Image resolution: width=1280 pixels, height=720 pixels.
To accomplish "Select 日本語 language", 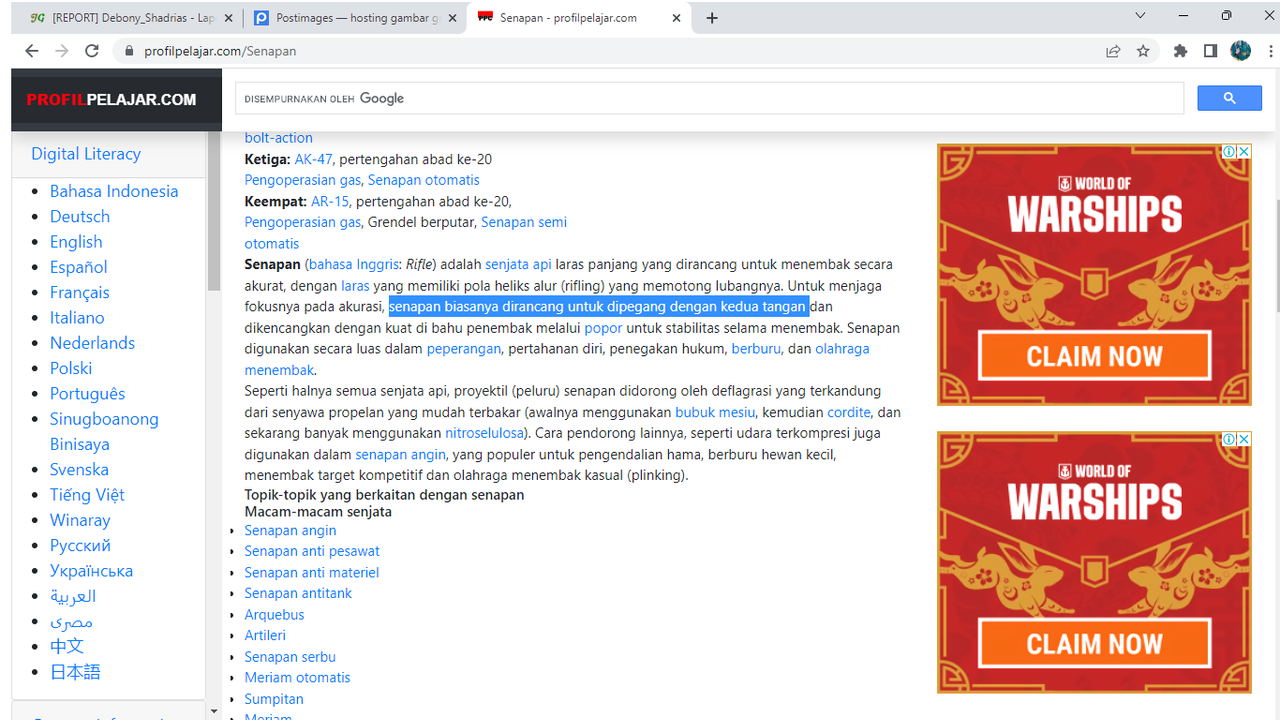I will (x=75, y=672).
